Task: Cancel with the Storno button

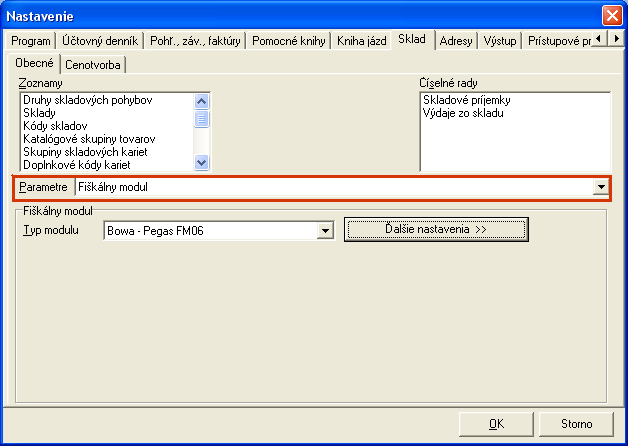Action: [x=575, y=423]
